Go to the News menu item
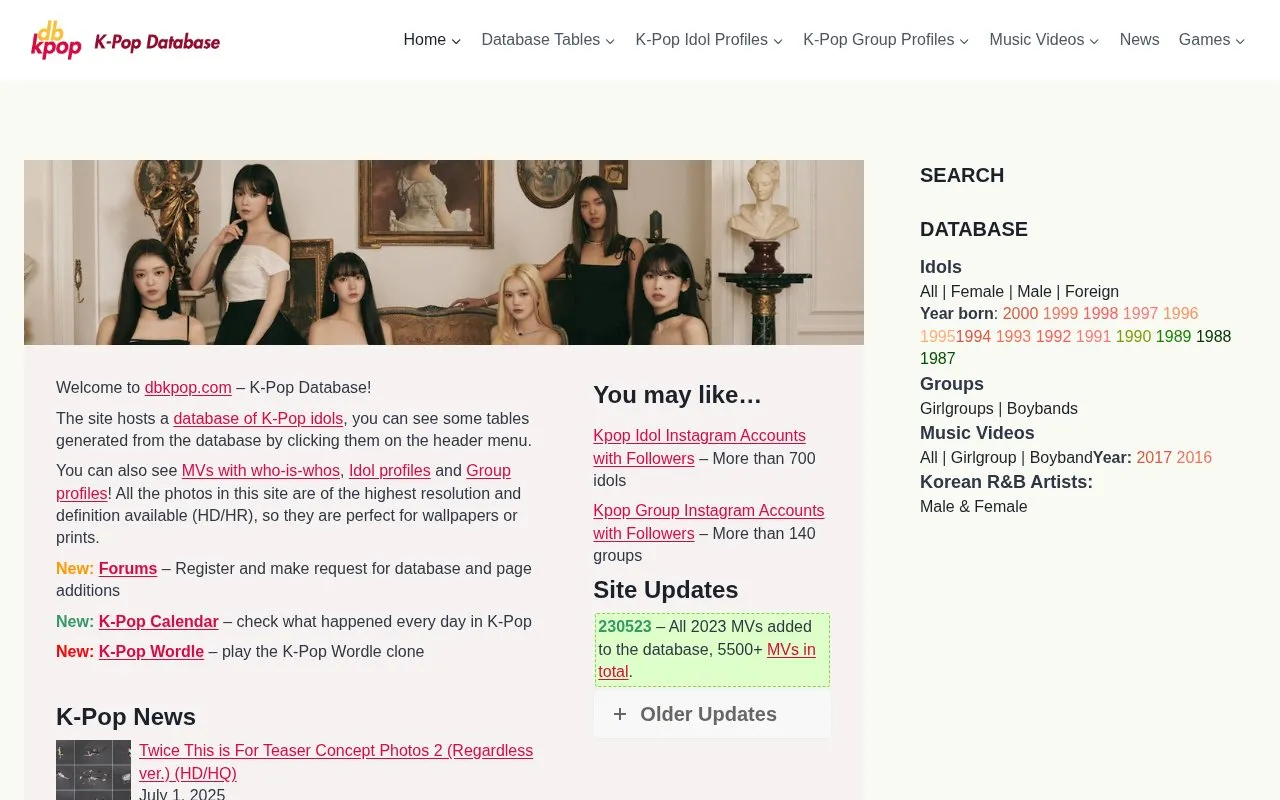Image resolution: width=1280 pixels, height=800 pixels. point(1139,40)
